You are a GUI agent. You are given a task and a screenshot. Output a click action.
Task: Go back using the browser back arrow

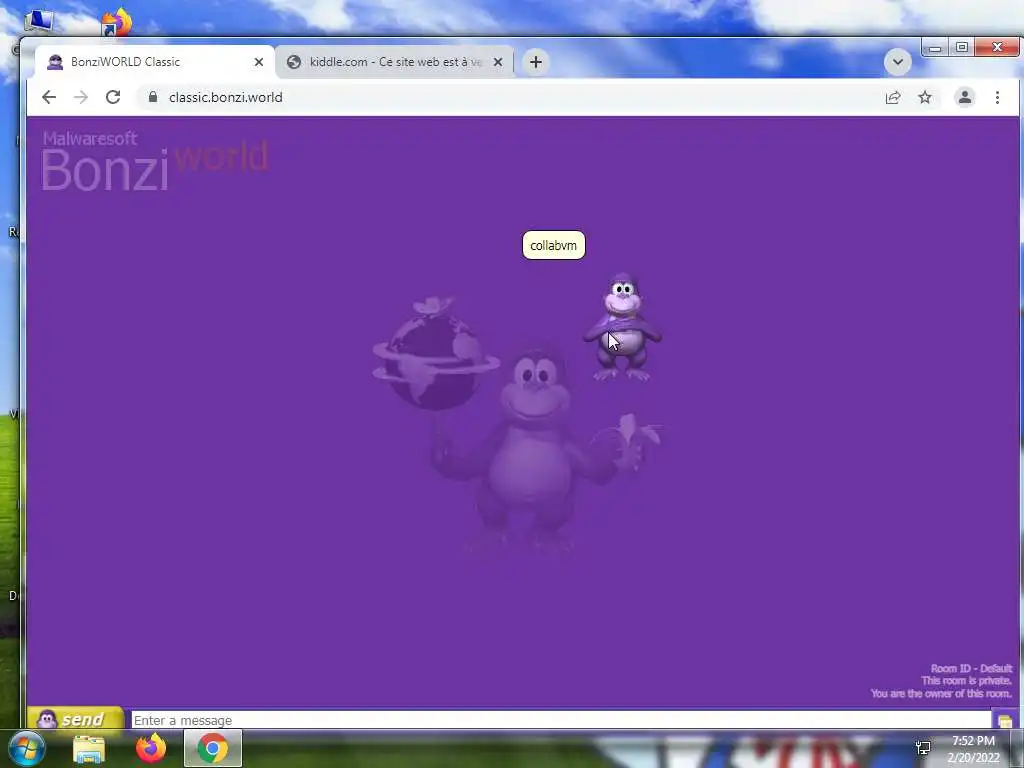49,97
